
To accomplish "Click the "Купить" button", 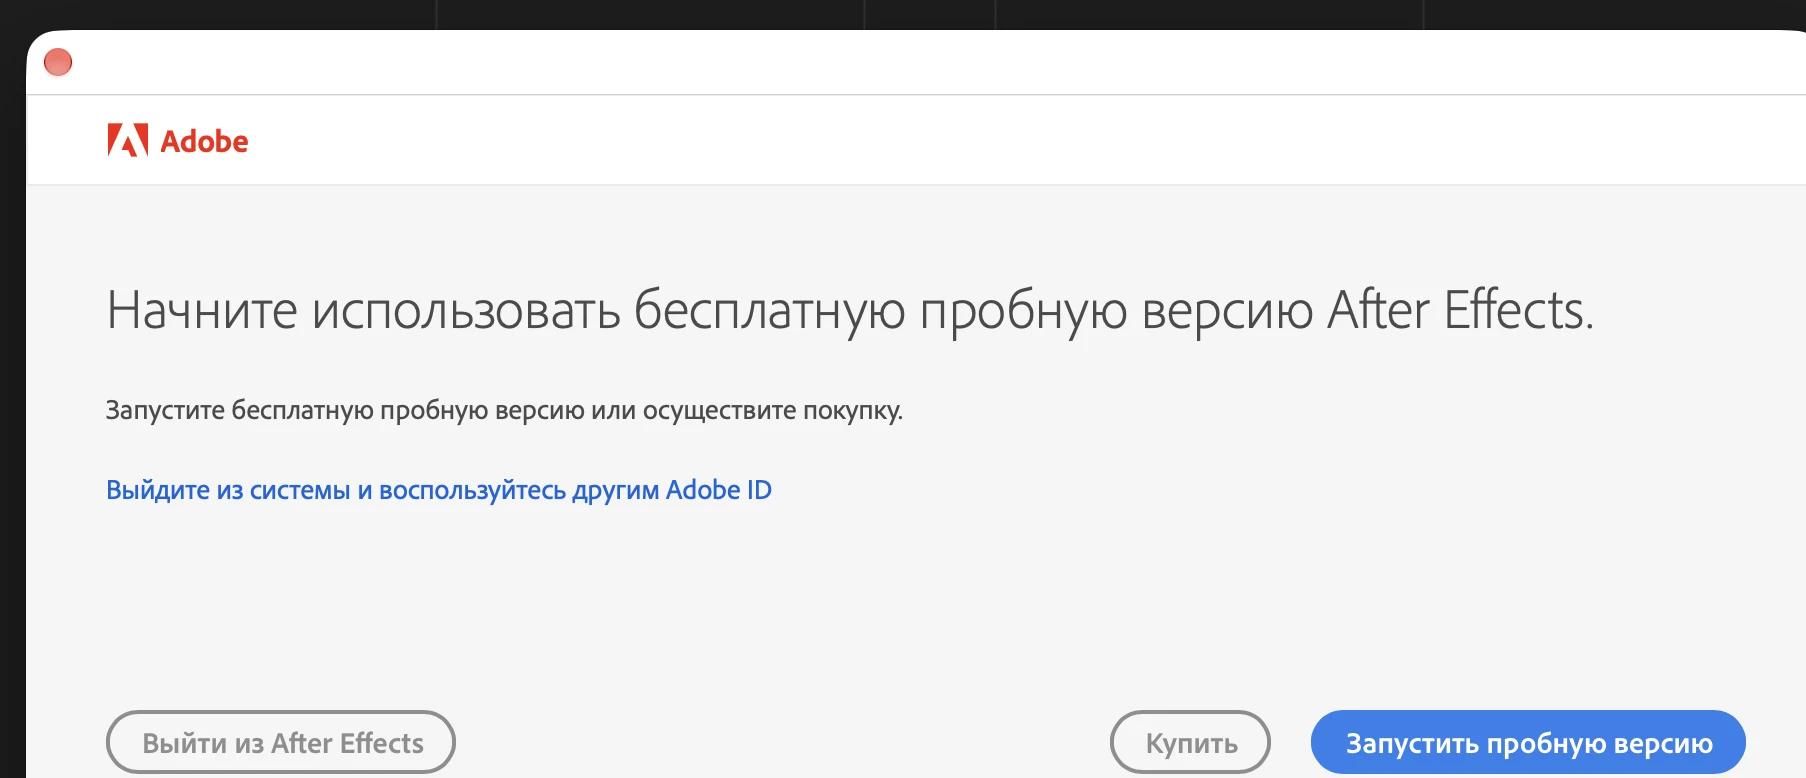I will pyautogui.click(x=1190, y=742).
